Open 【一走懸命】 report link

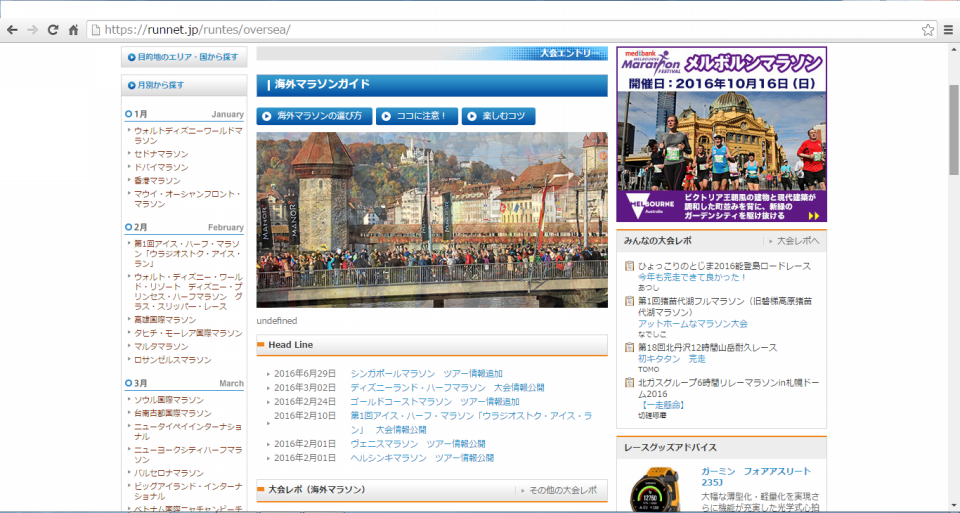662,405
